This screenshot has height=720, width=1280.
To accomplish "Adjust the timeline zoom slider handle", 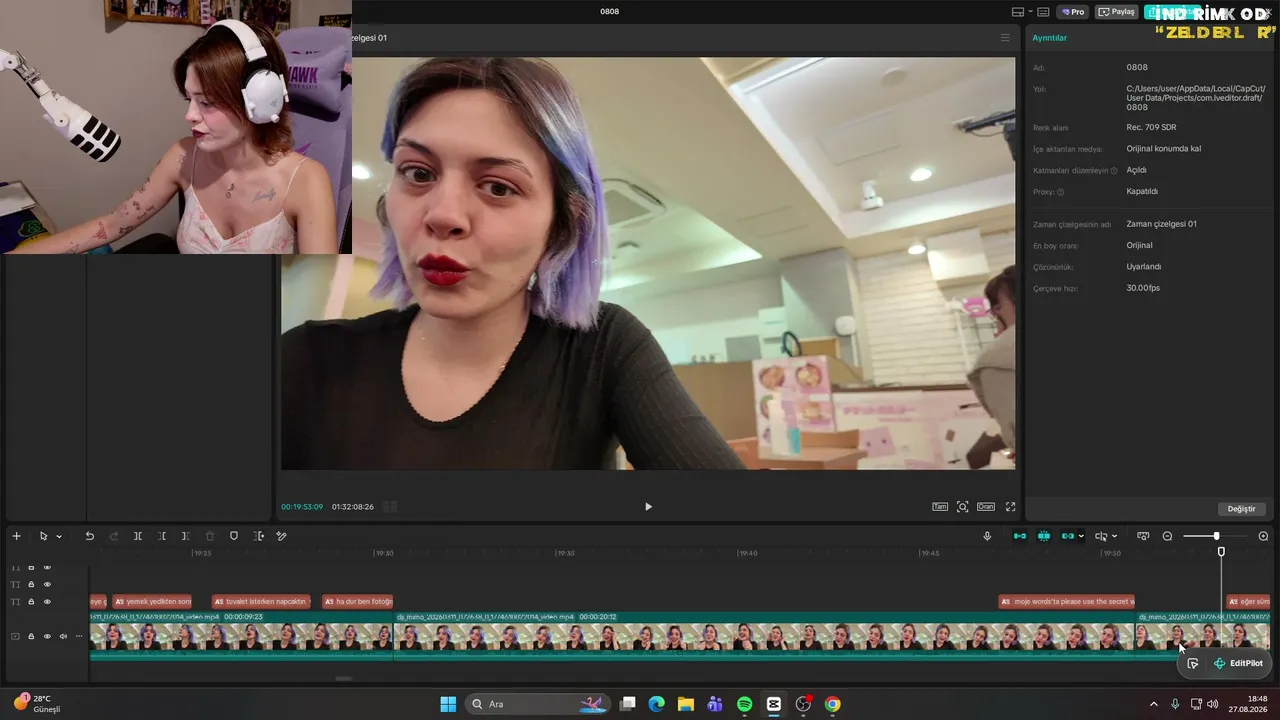I will coord(1216,537).
